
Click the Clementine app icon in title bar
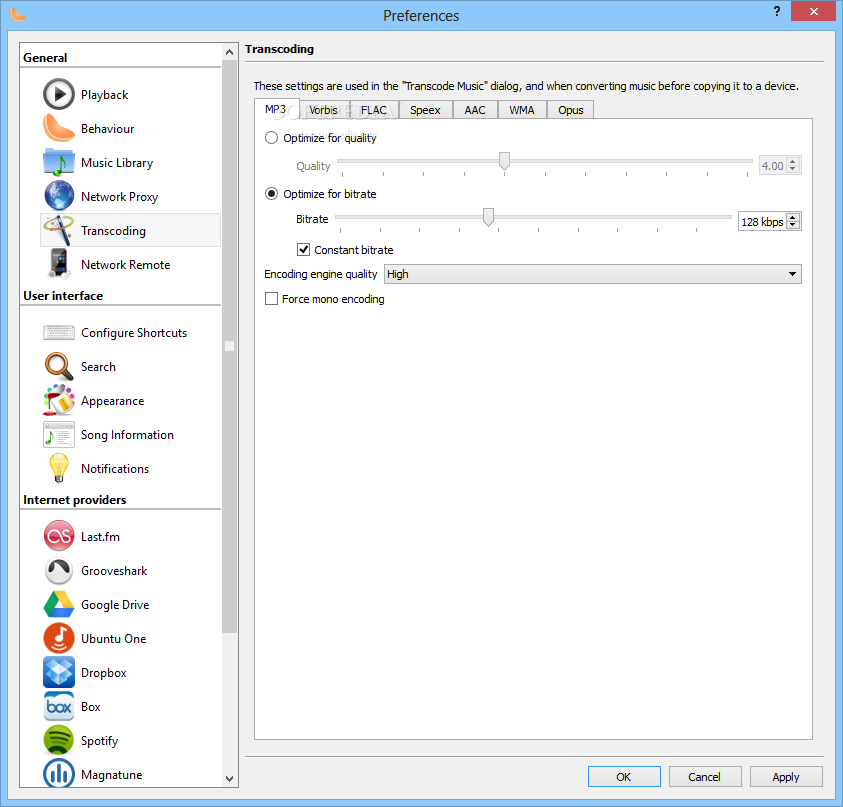pos(18,15)
